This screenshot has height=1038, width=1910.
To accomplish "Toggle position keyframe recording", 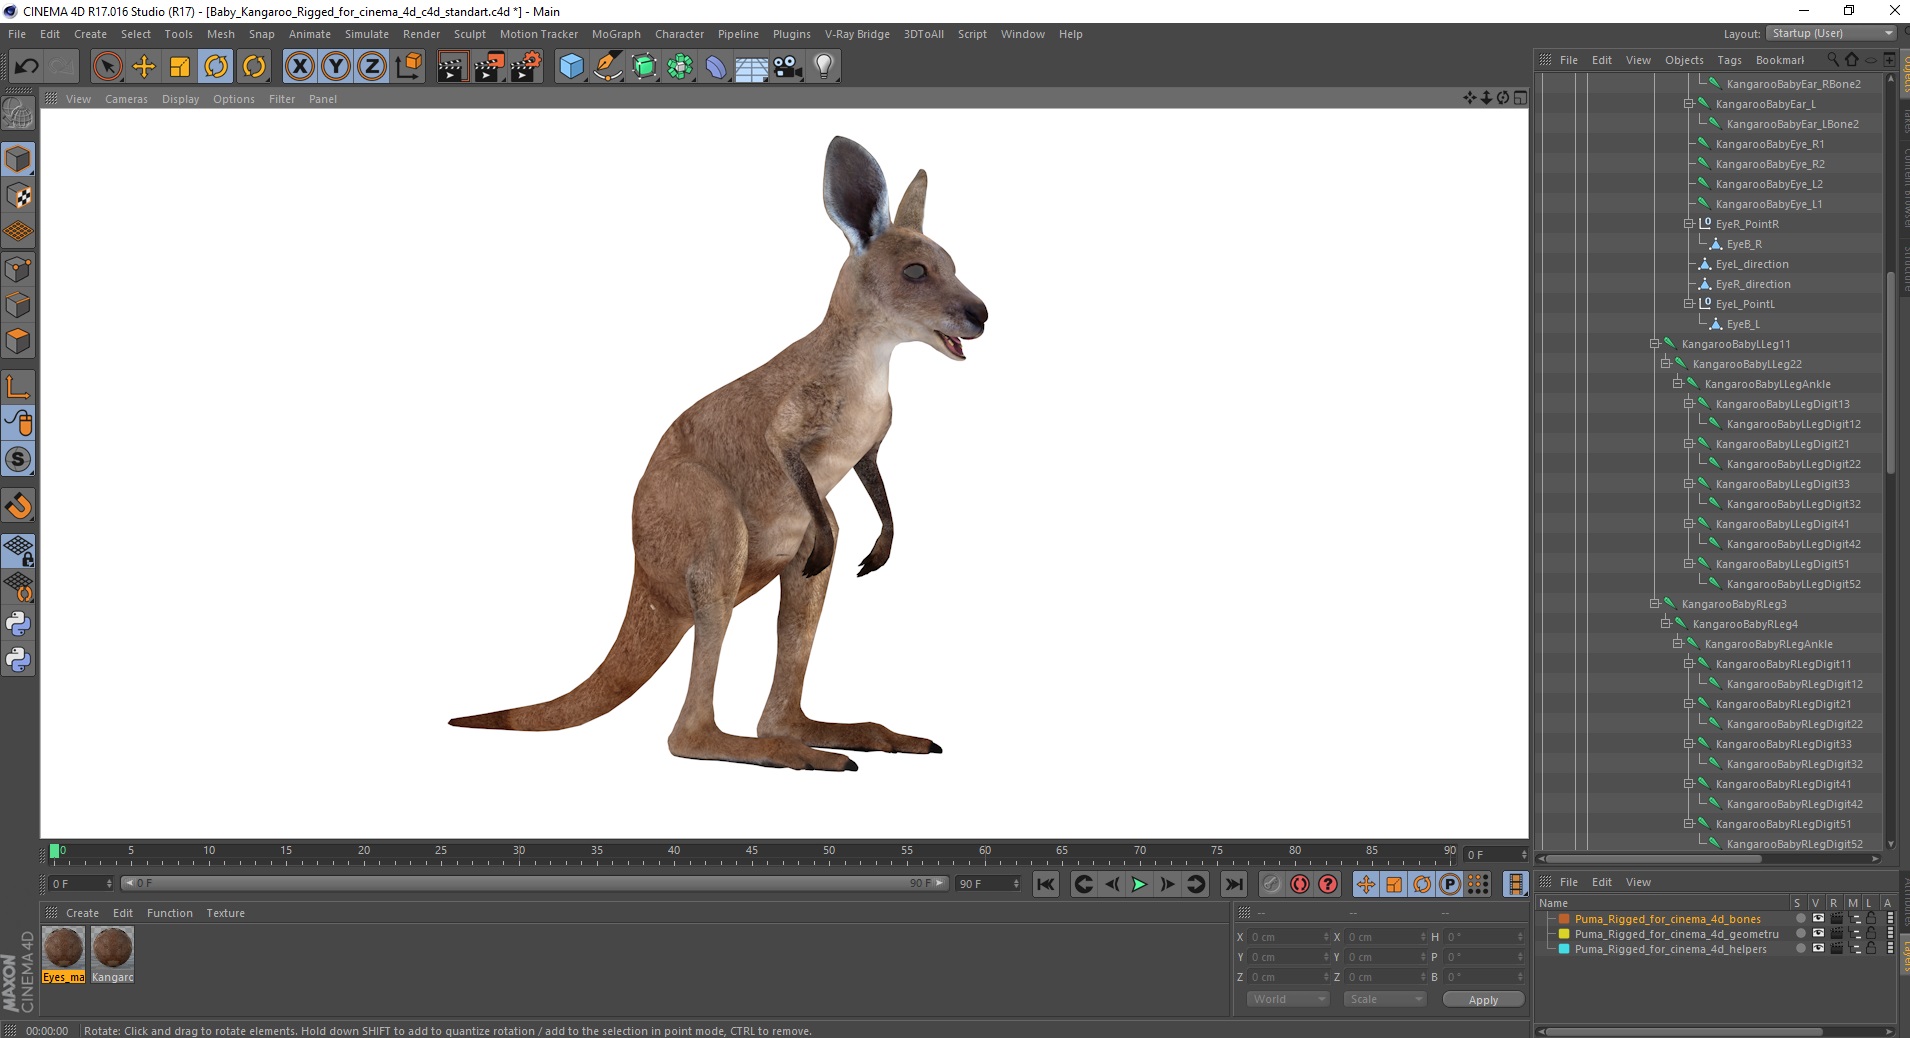I will pyautogui.click(x=1365, y=884).
